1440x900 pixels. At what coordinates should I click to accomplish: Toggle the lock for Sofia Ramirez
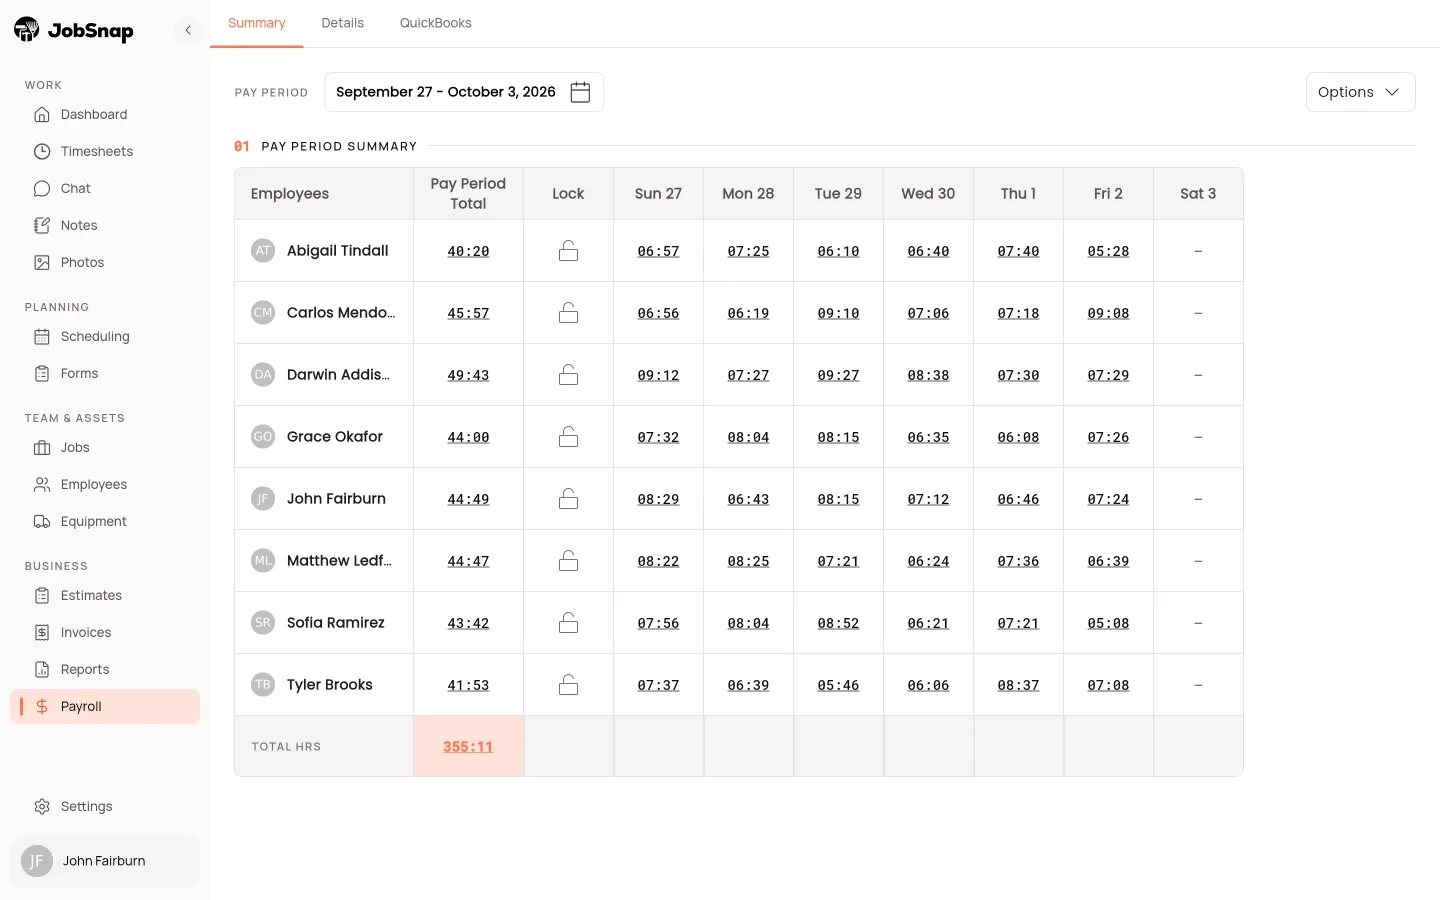coord(568,623)
